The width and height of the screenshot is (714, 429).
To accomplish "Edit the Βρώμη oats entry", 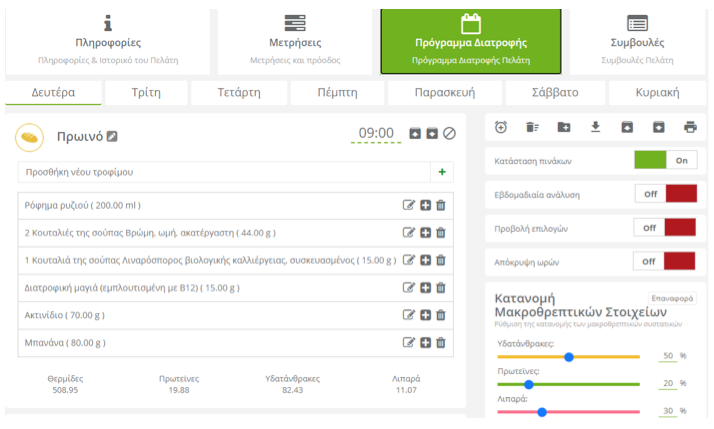I will pos(409,233).
